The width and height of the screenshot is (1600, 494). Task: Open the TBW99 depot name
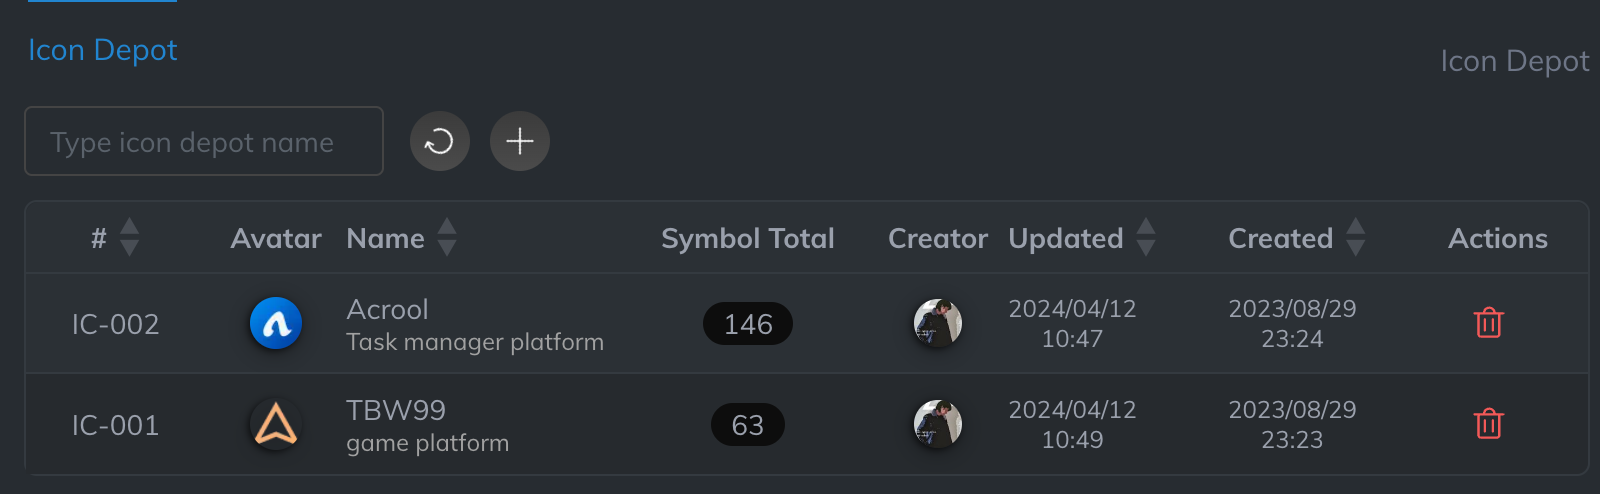point(395,410)
